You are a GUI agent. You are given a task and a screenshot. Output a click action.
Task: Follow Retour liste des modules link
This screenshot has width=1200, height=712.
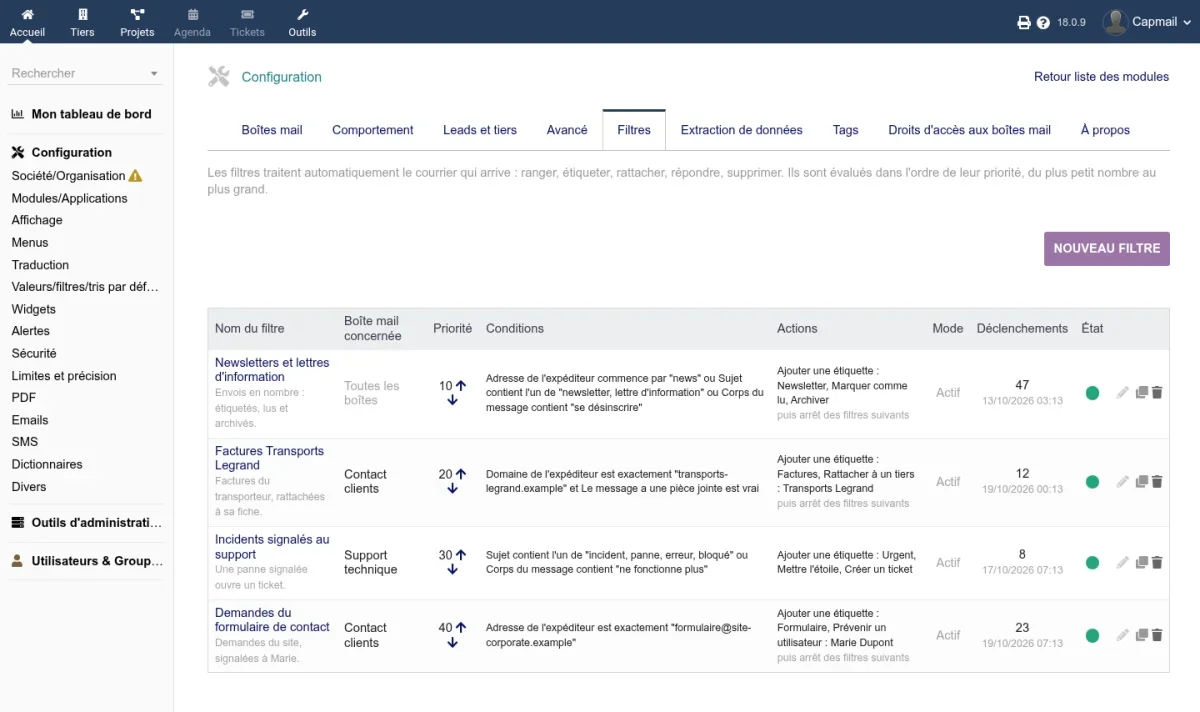click(x=1101, y=77)
